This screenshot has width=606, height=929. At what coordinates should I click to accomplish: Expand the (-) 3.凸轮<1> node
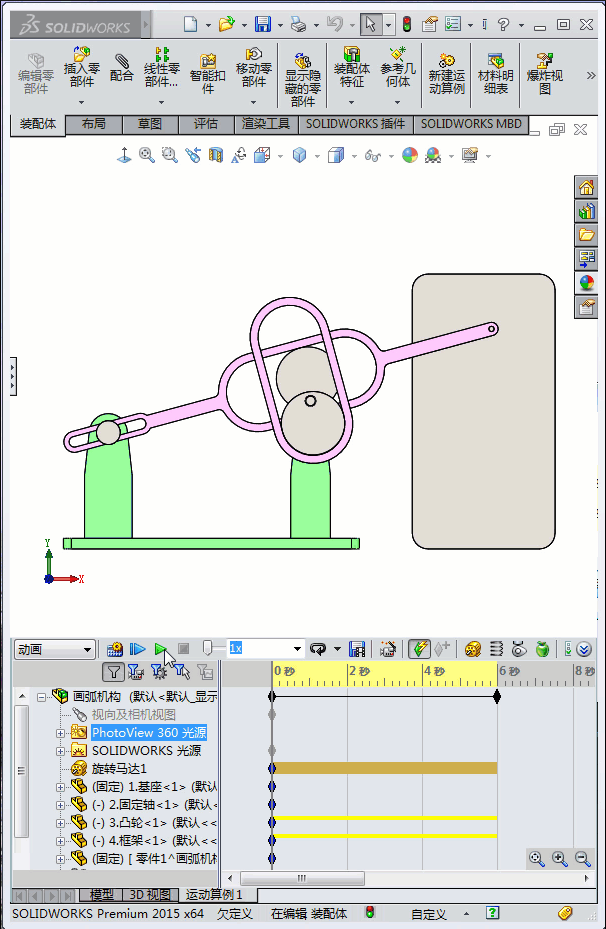60,823
